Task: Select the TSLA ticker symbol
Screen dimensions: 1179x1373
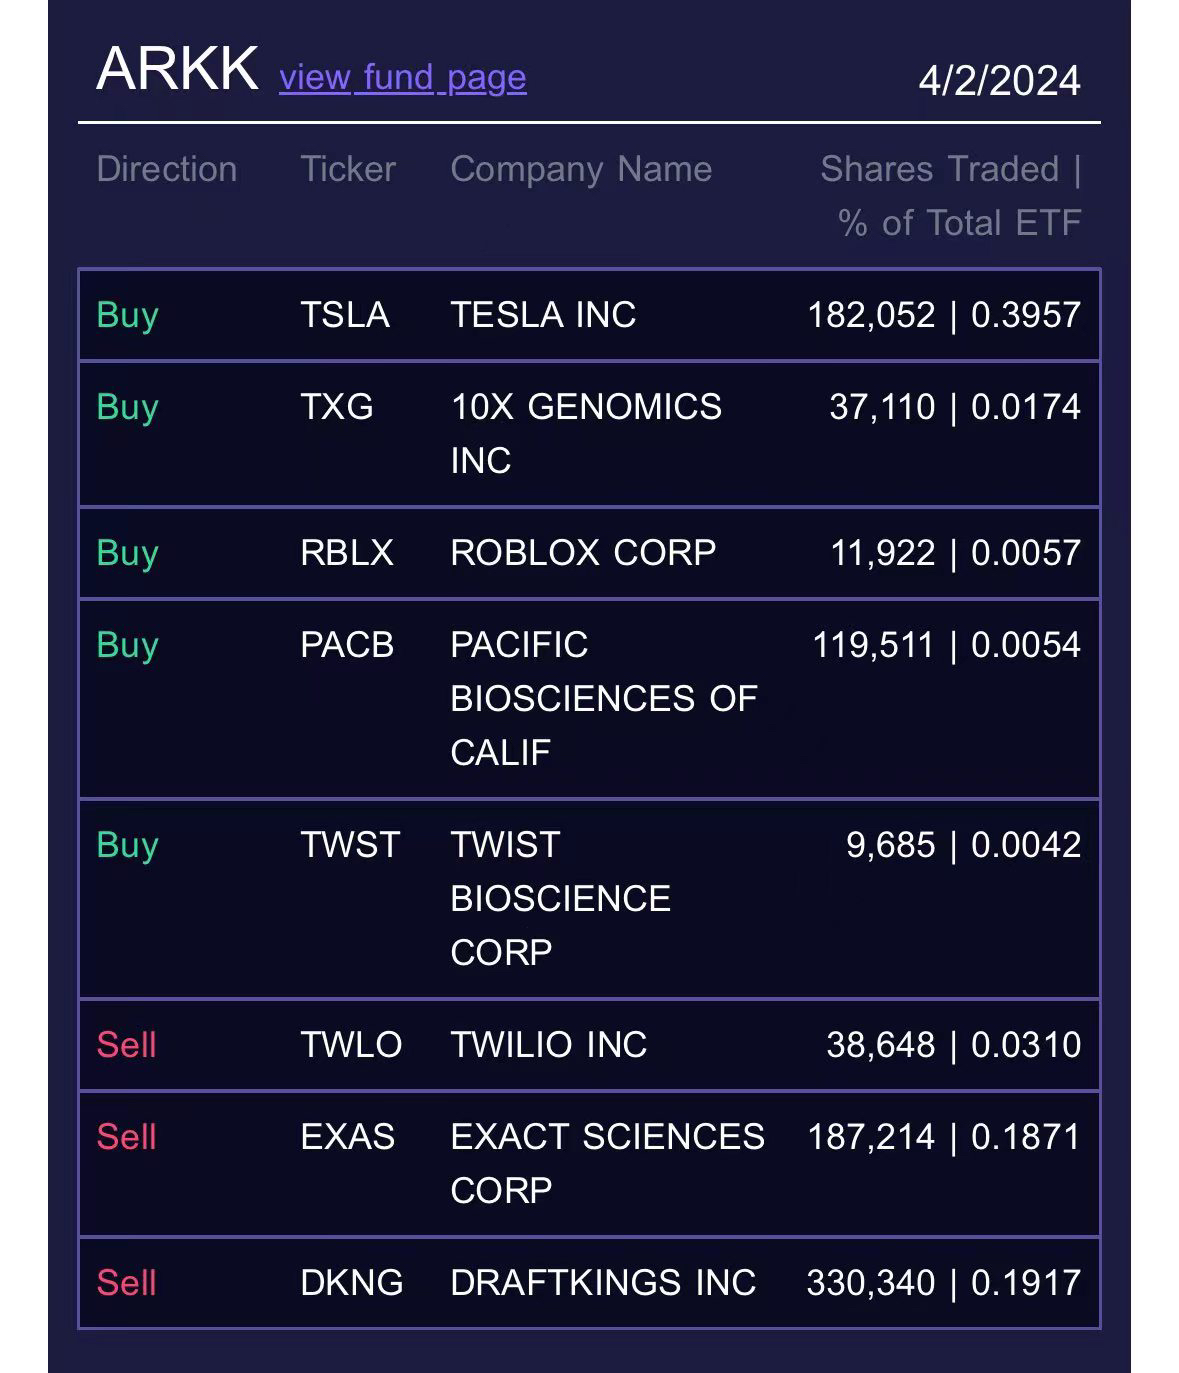Action: [x=345, y=315]
